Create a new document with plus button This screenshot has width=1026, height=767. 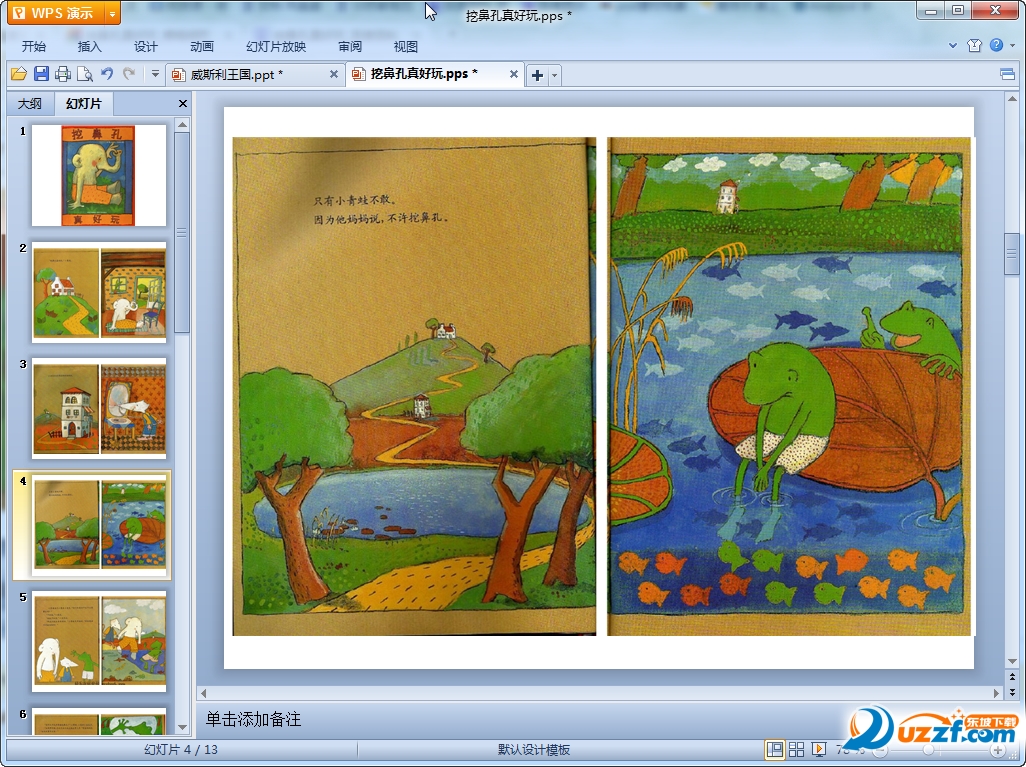coord(537,75)
